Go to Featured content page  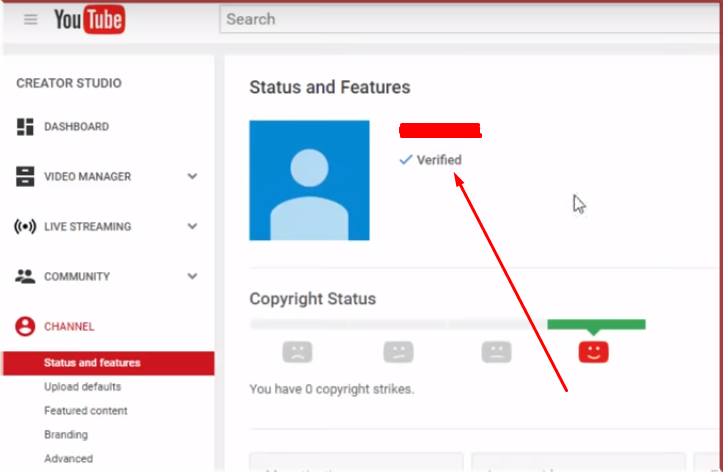(85, 411)
